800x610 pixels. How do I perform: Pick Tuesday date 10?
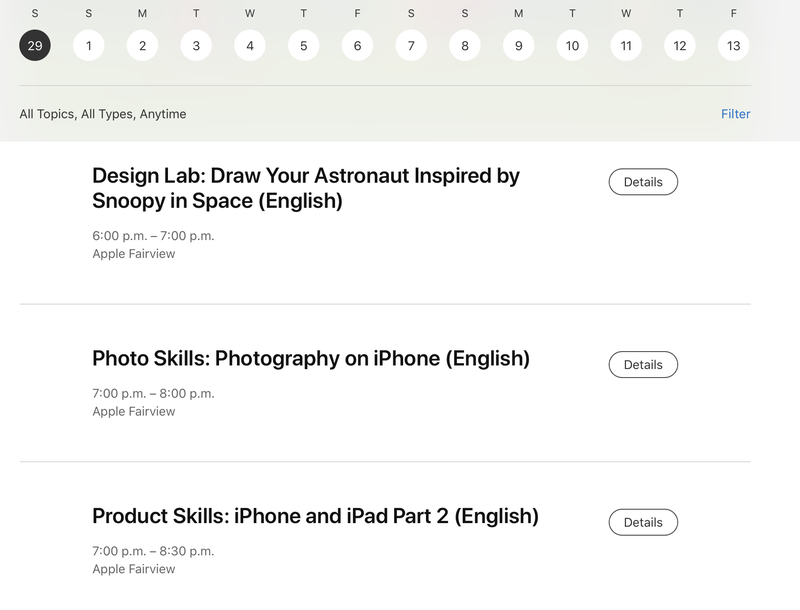[572, 45]
